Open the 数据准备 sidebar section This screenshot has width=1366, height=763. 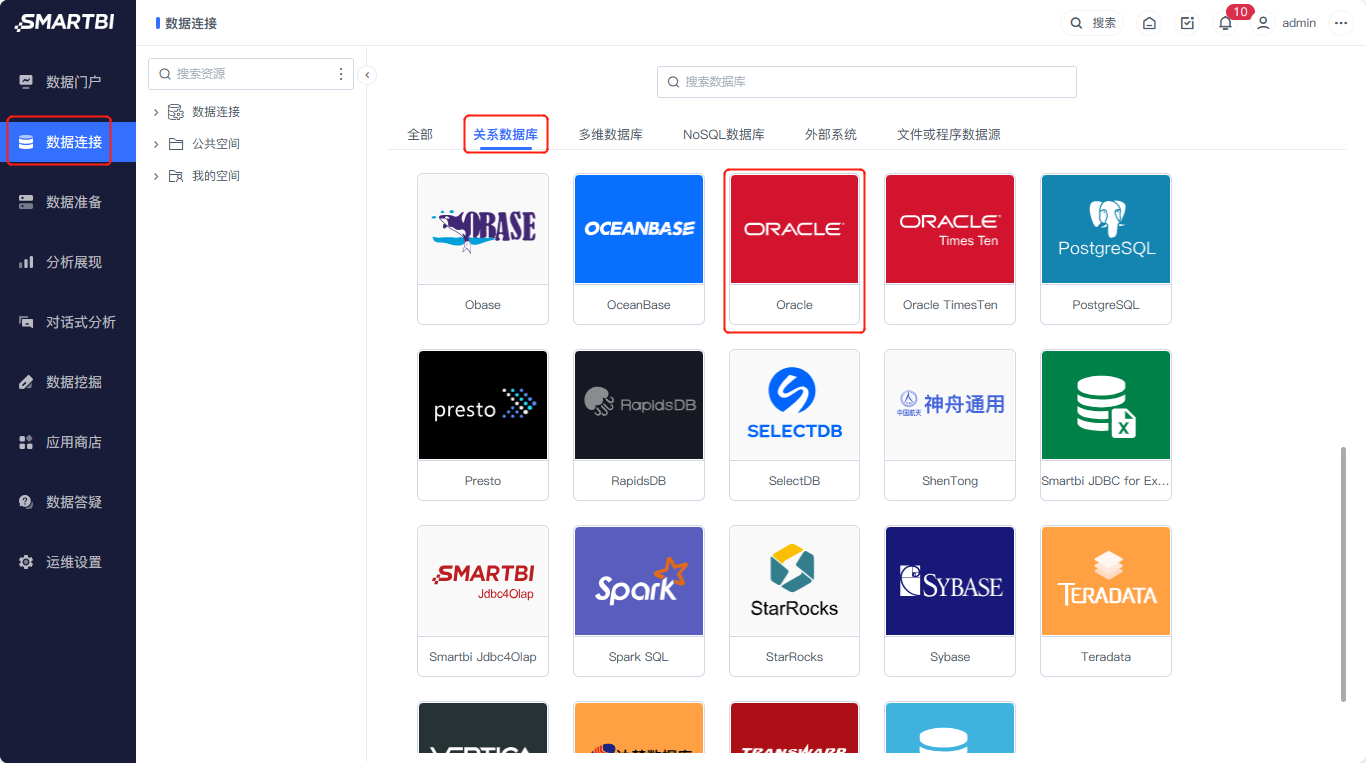click(68, 202)
